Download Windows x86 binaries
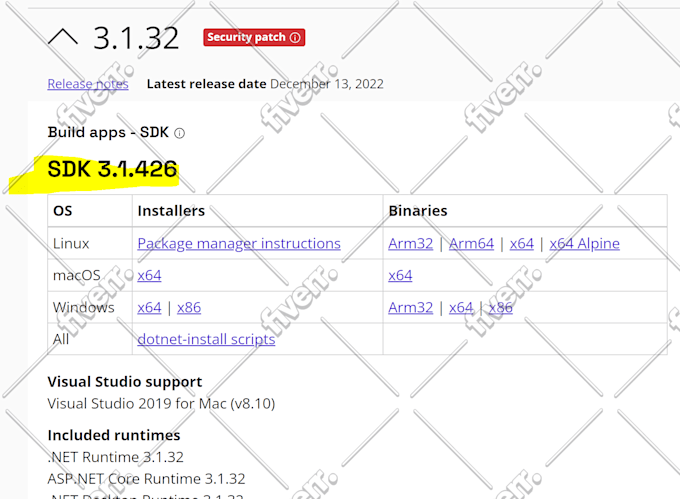Image resolution: width=680 pixels, height=499 pixels. tap(500, 307)
